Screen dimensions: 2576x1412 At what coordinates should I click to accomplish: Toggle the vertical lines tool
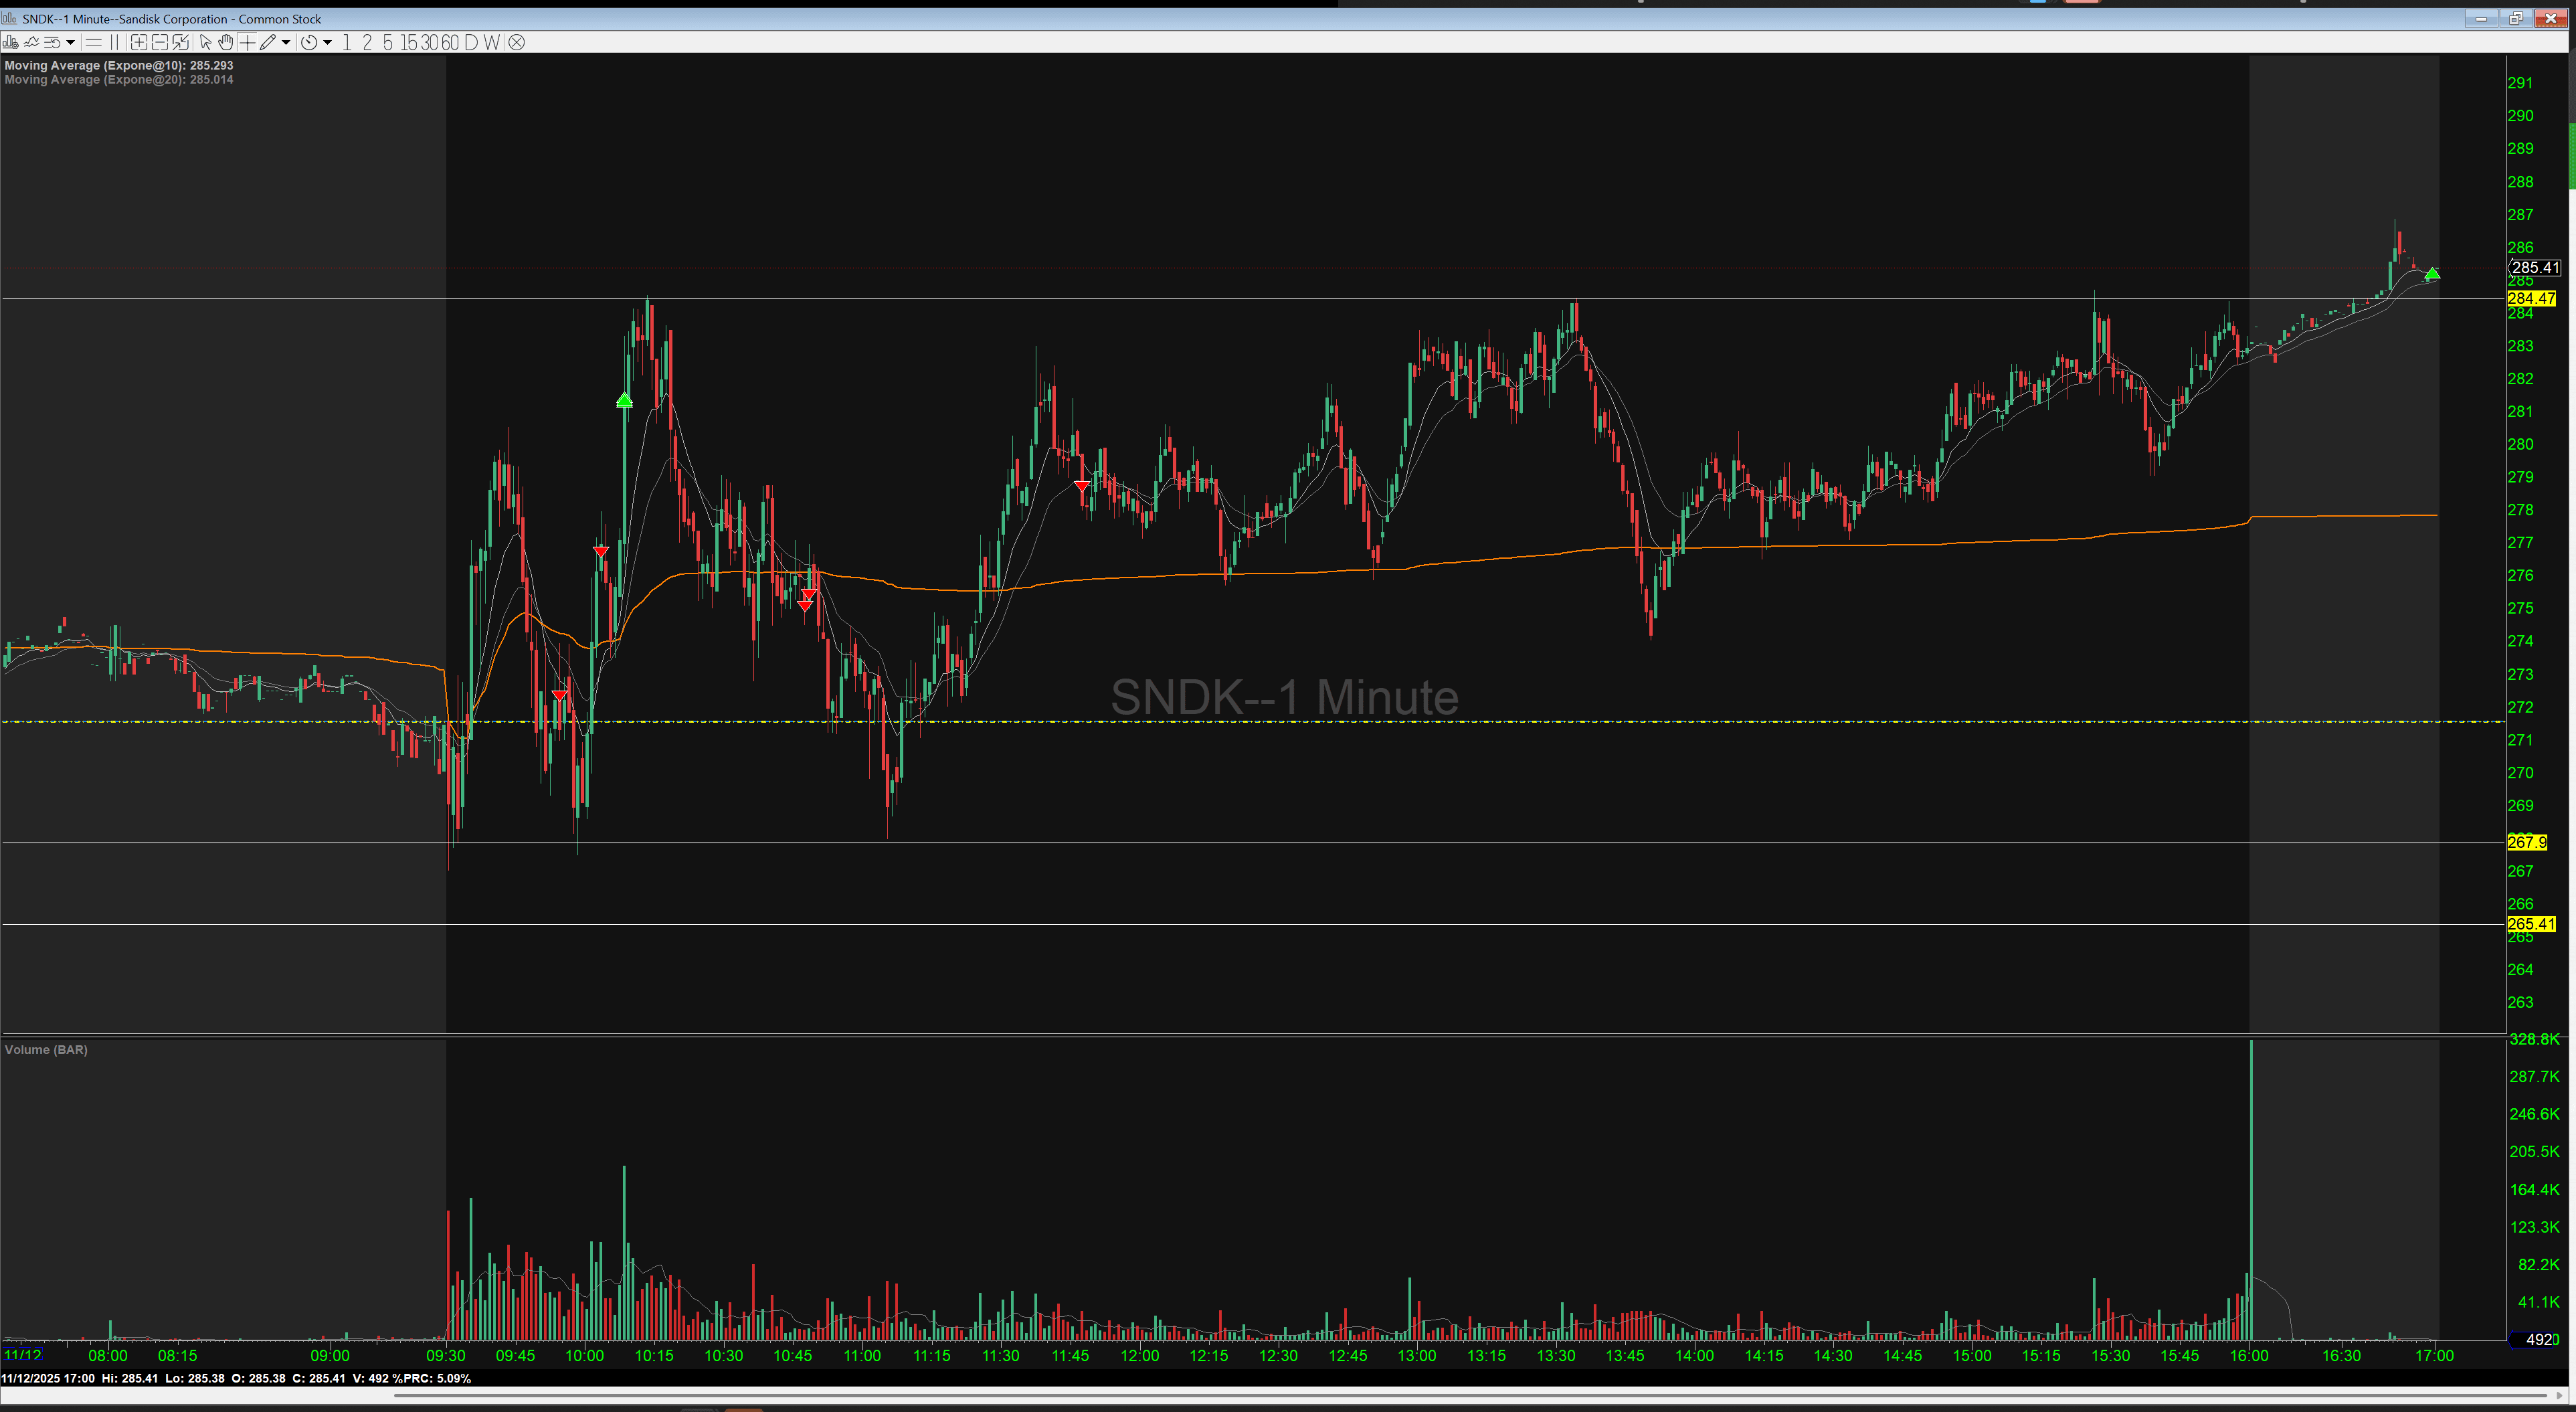114,42
